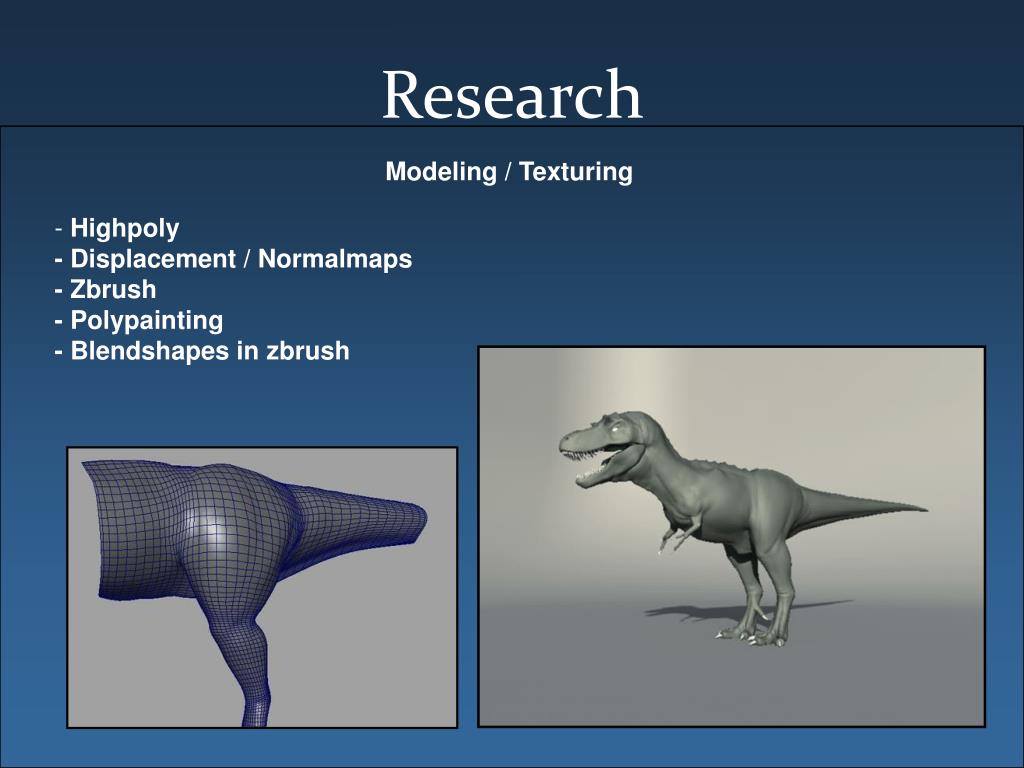
Task: Select the "Displacement / Normalmaps" bullet
Action: pyautogui.click(x=233, y=259)
